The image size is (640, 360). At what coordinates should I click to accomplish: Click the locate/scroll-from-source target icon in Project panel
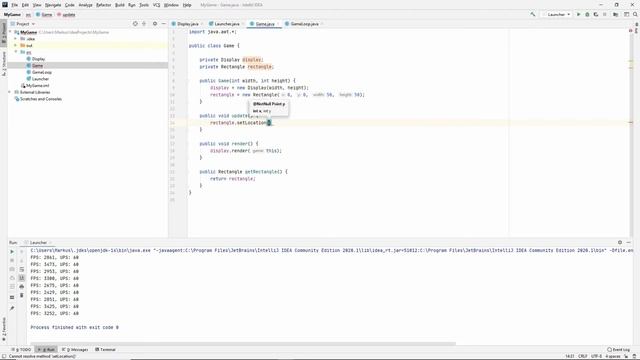(135, 24)
